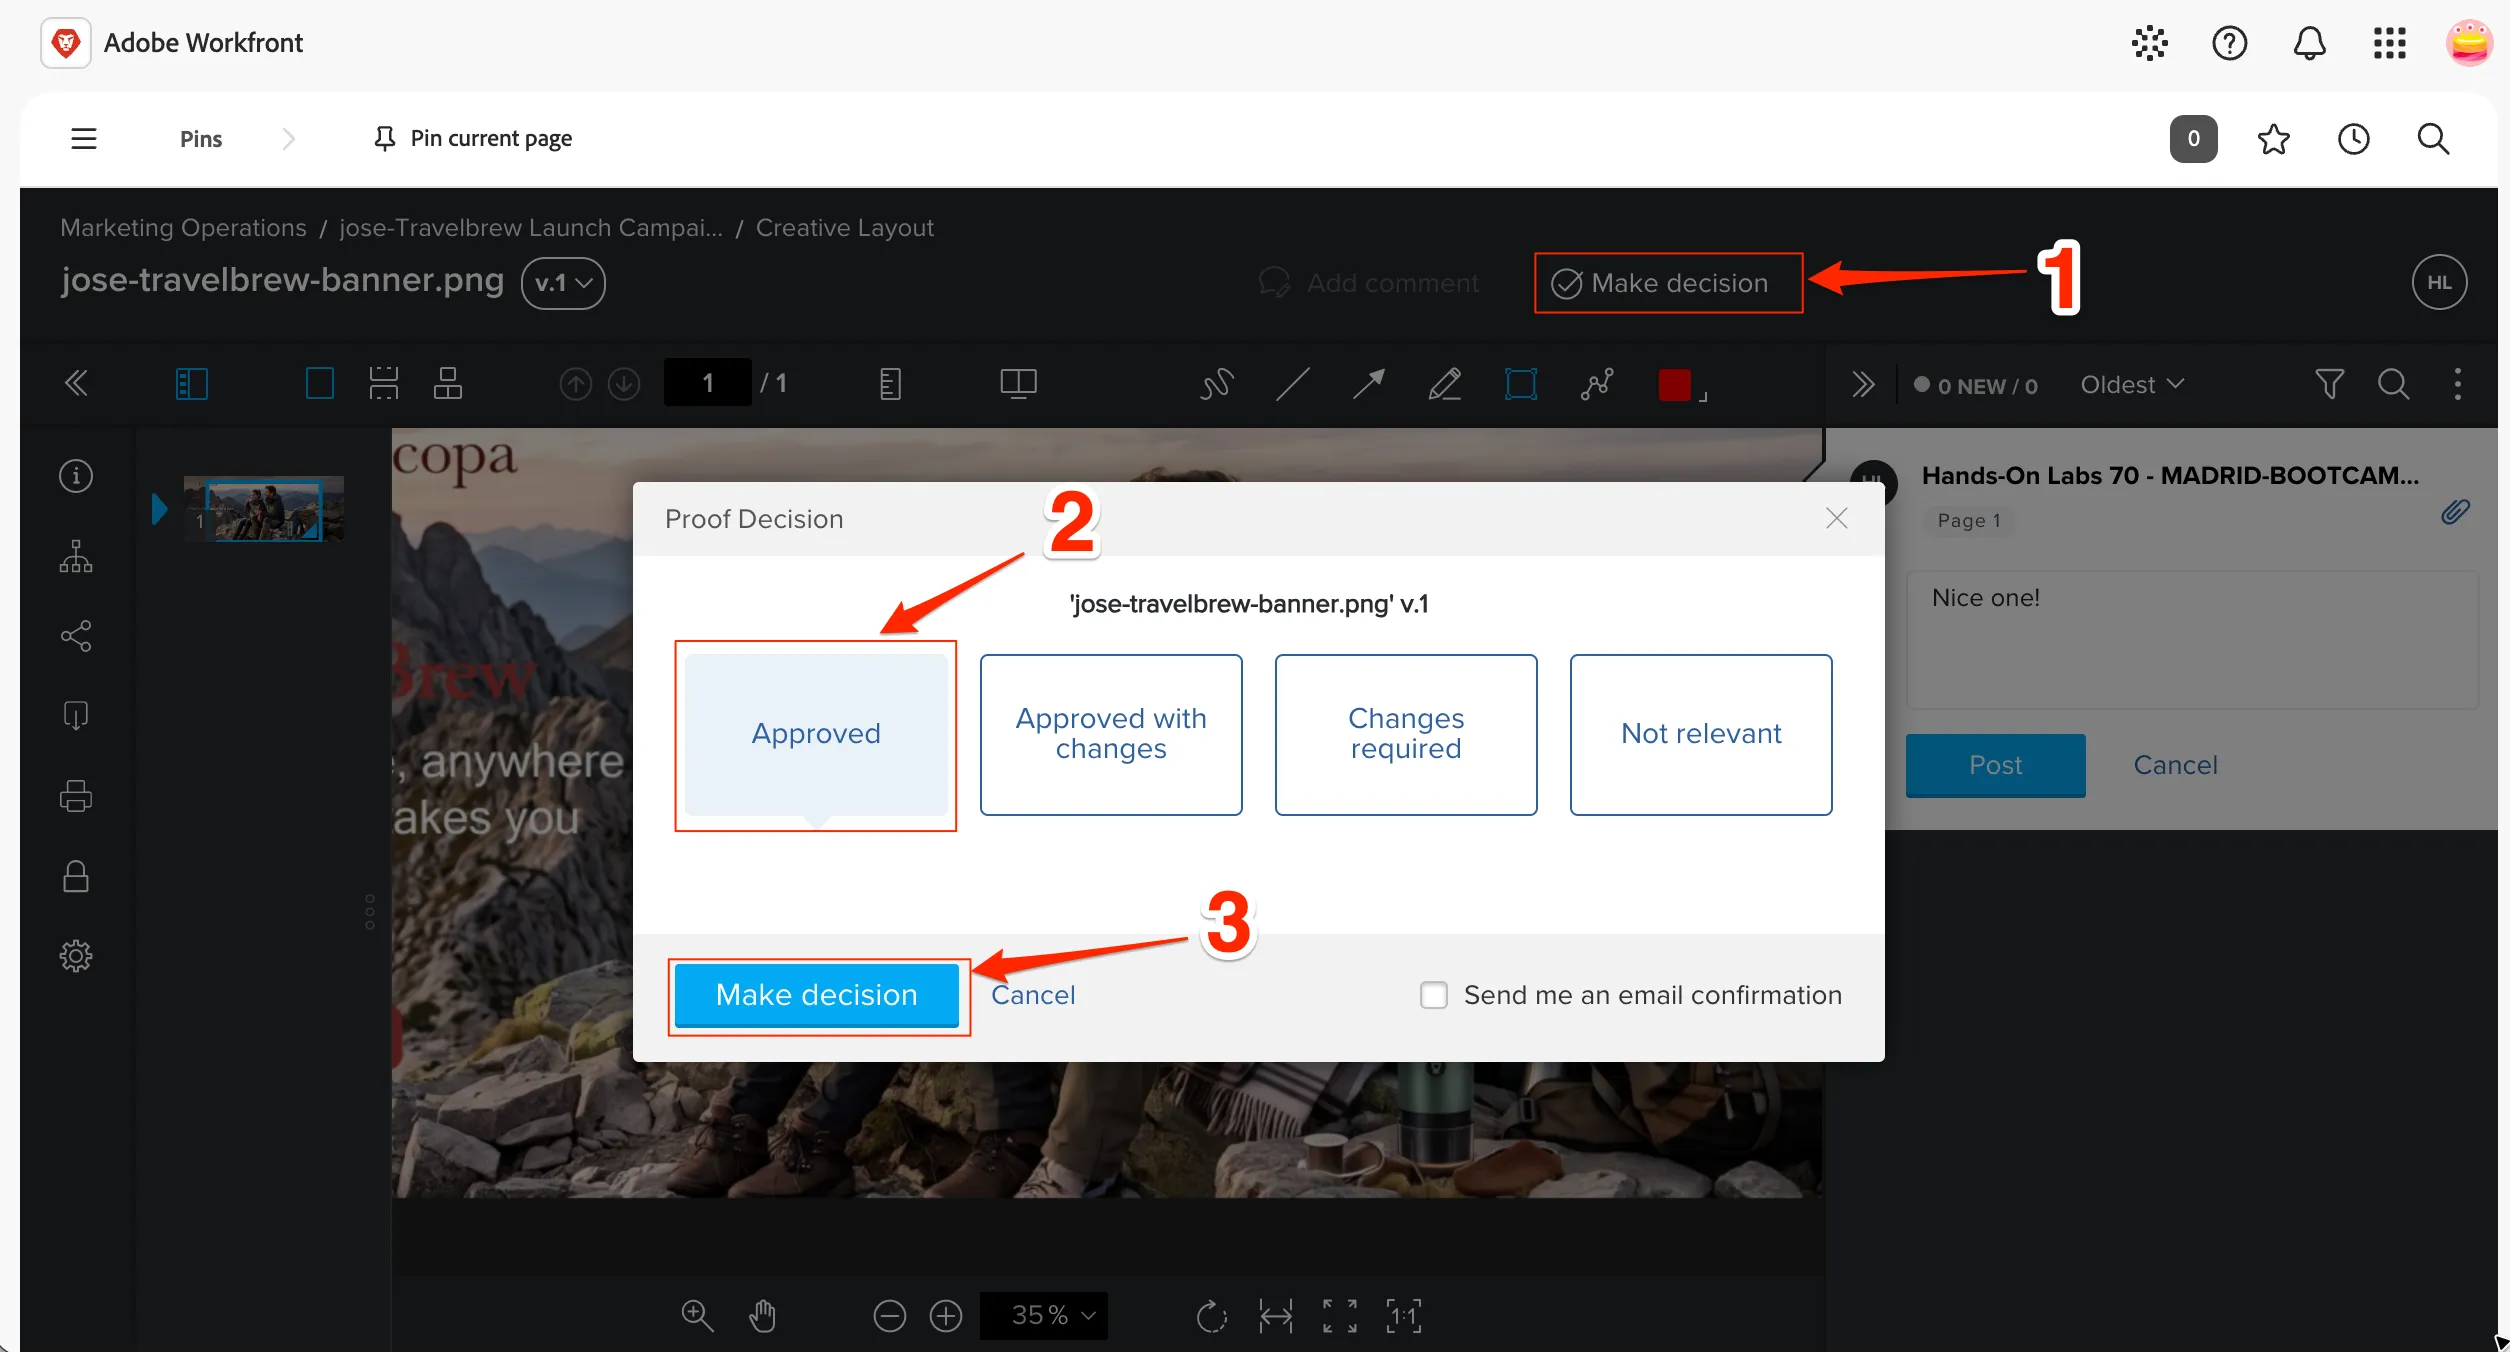
Task: Select the freehand squiggle markup tool
Action: (1216, 384)
